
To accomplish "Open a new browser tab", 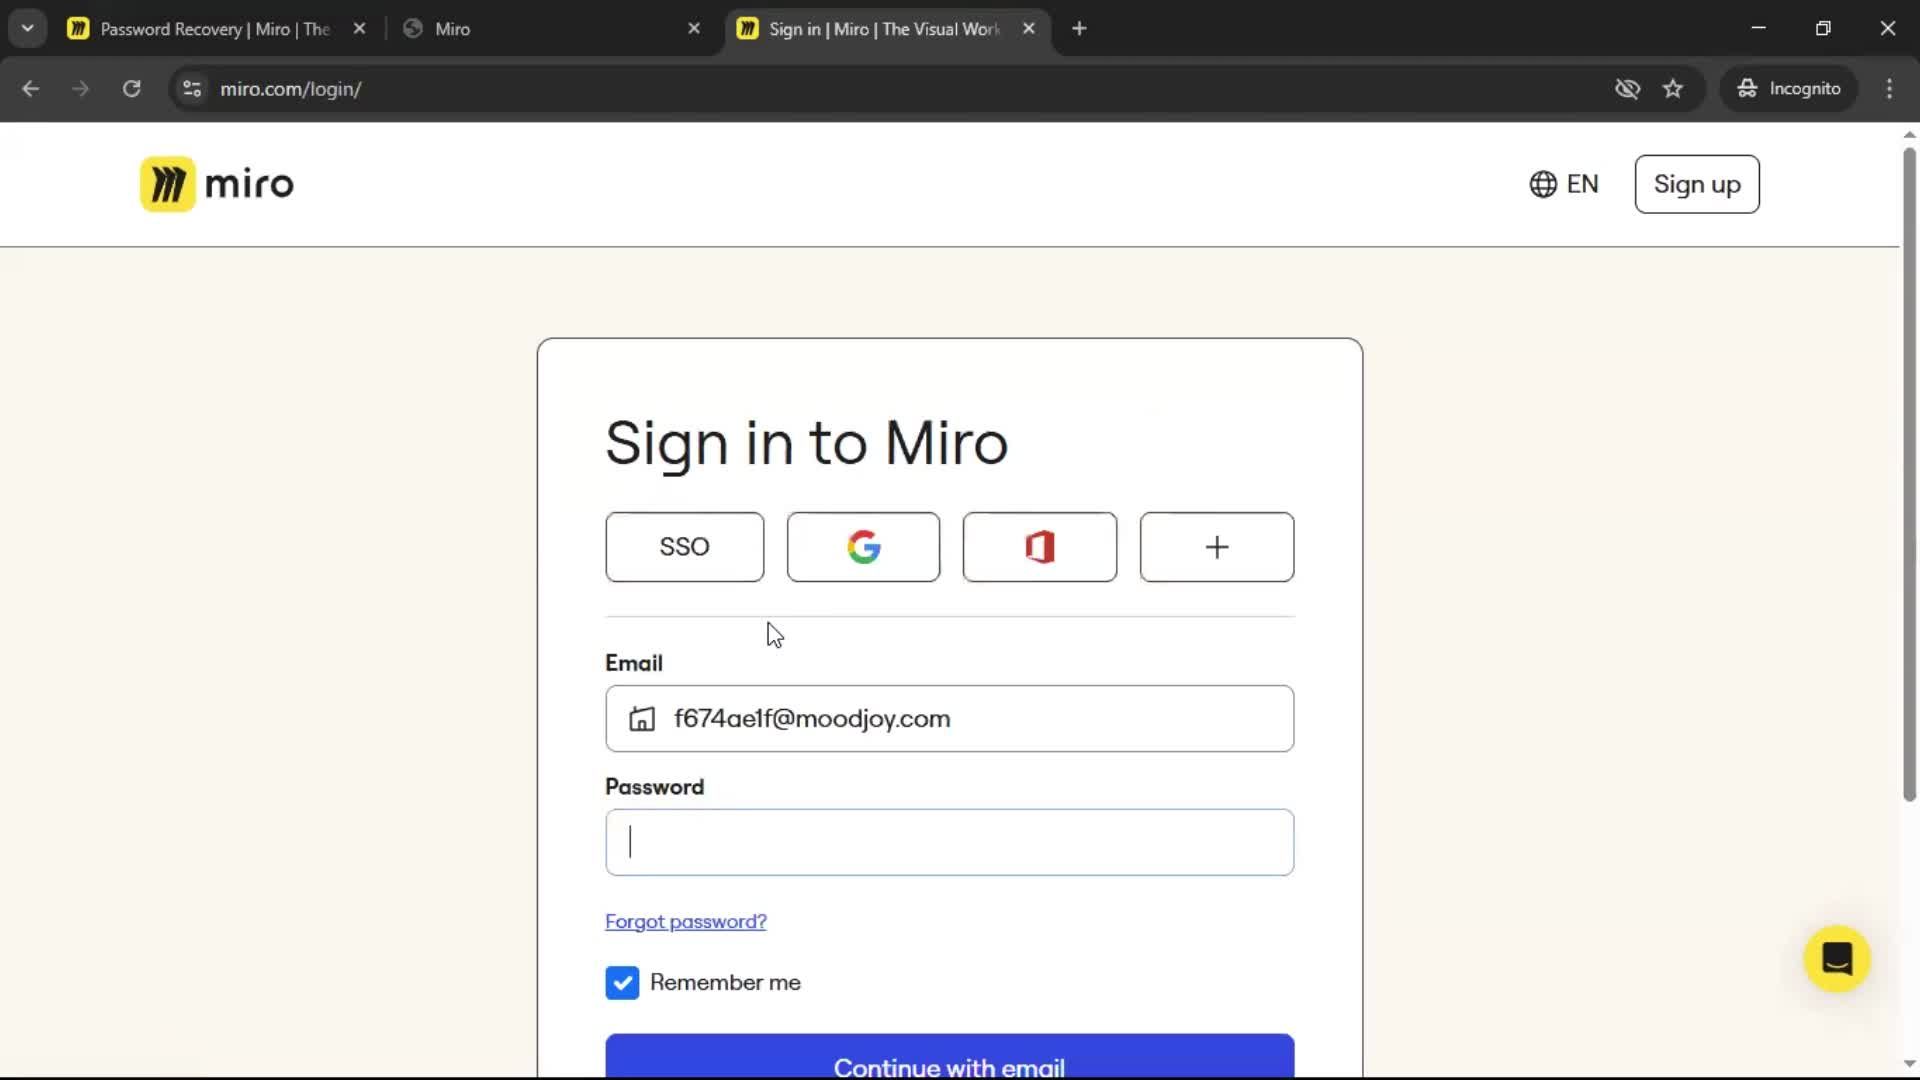I will coord(1079,29).
